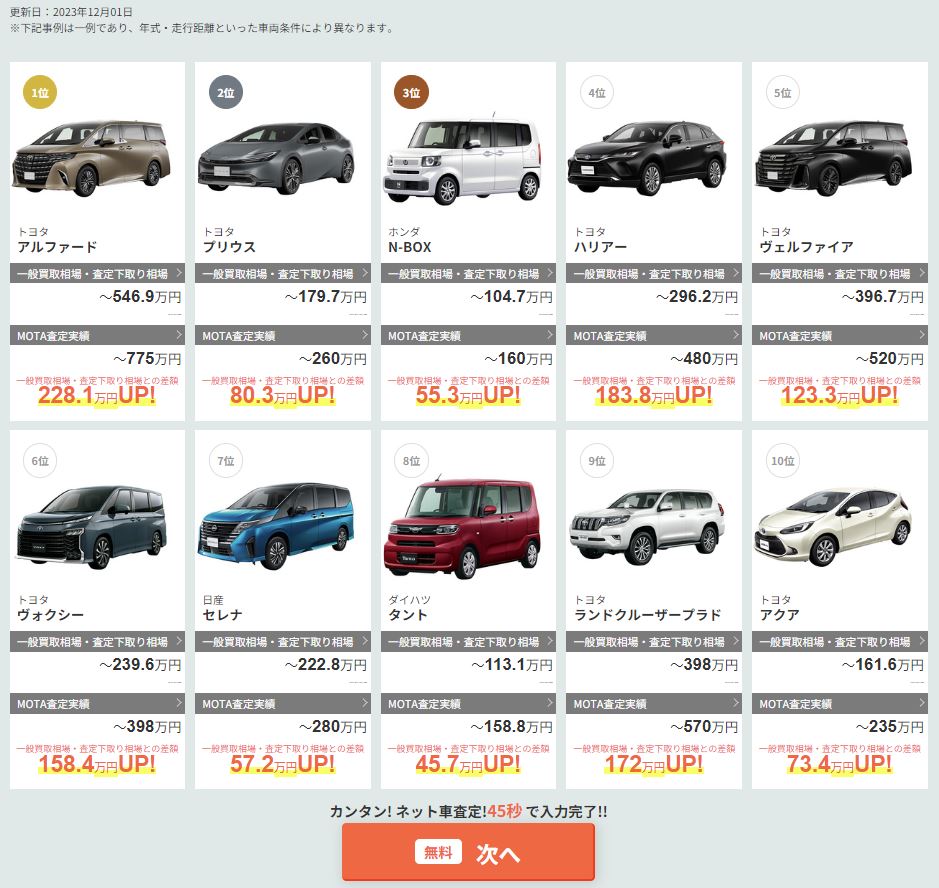
Task: Open ハリアー MOTA査定実績 chevron
Action: click(x=735, y=335)
